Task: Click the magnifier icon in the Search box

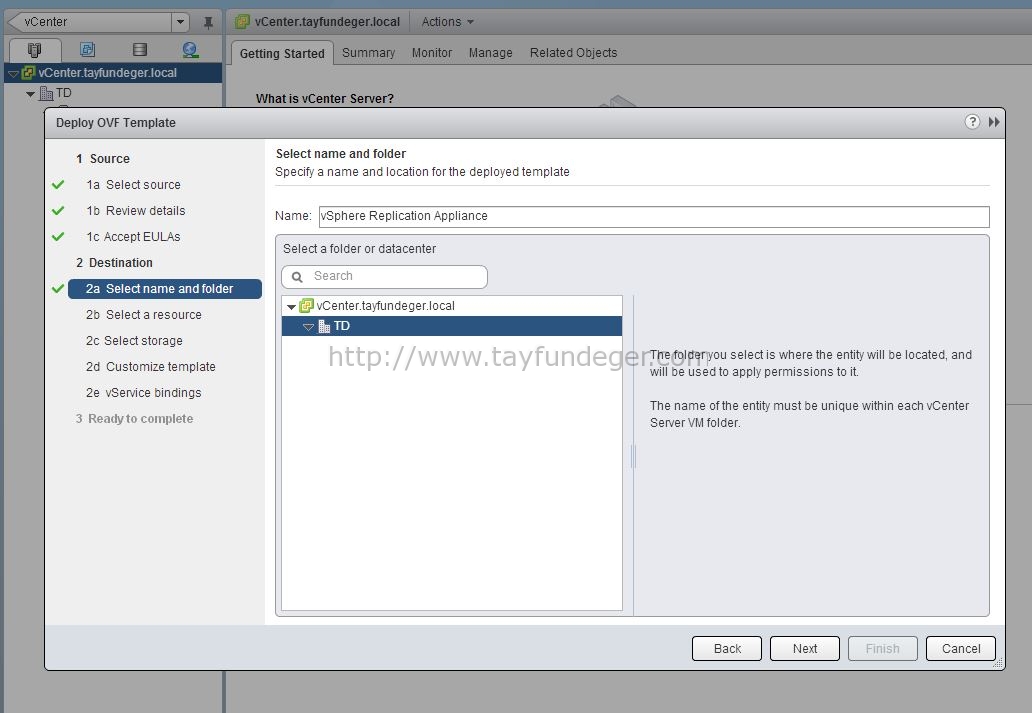Action: pyautogui.click(x=297, y=277)
